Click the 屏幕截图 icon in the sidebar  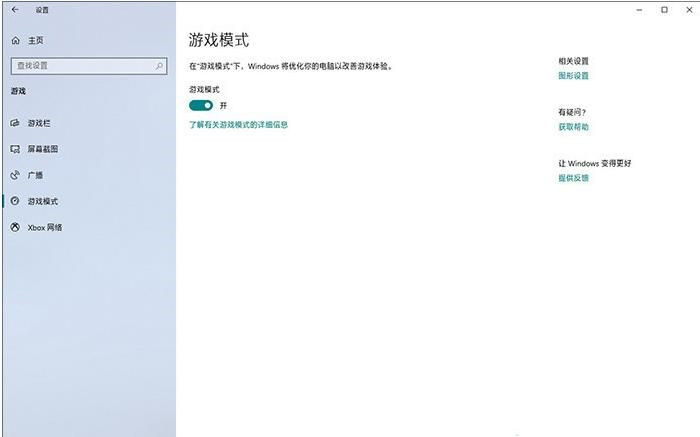click(x=15, y=149)
